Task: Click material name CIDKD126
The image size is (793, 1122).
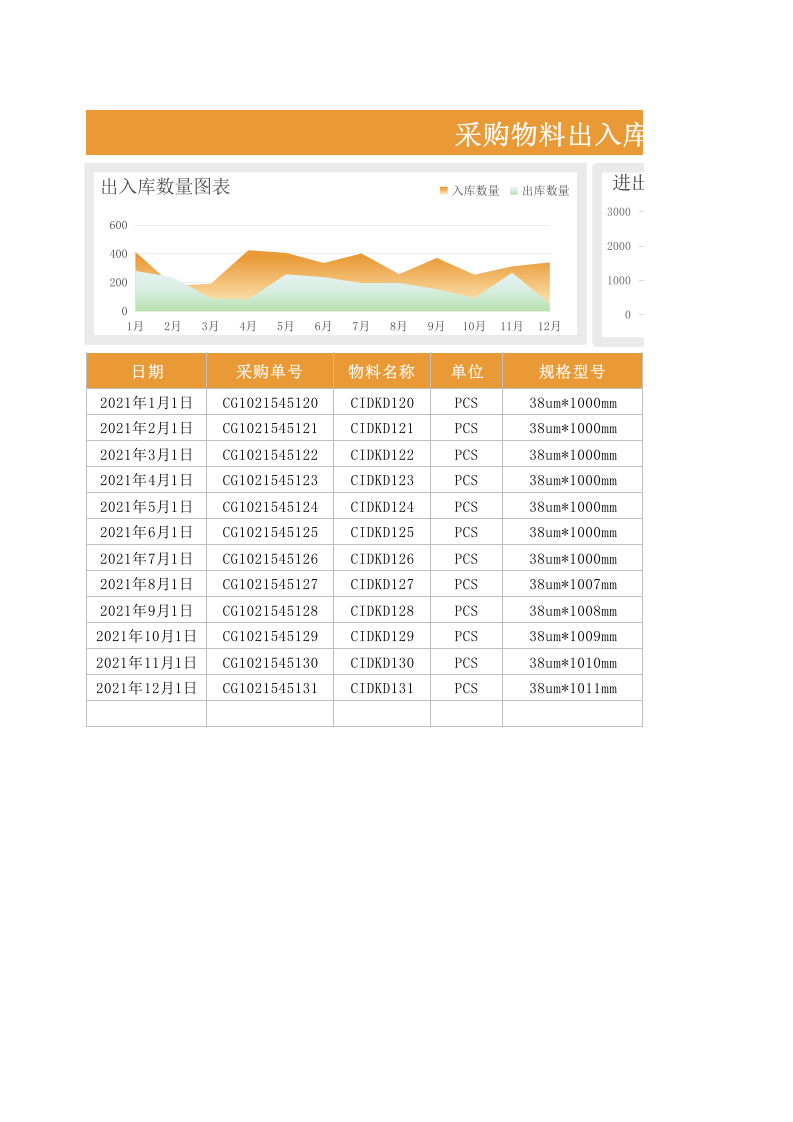Action: click(x=382, y=559)
